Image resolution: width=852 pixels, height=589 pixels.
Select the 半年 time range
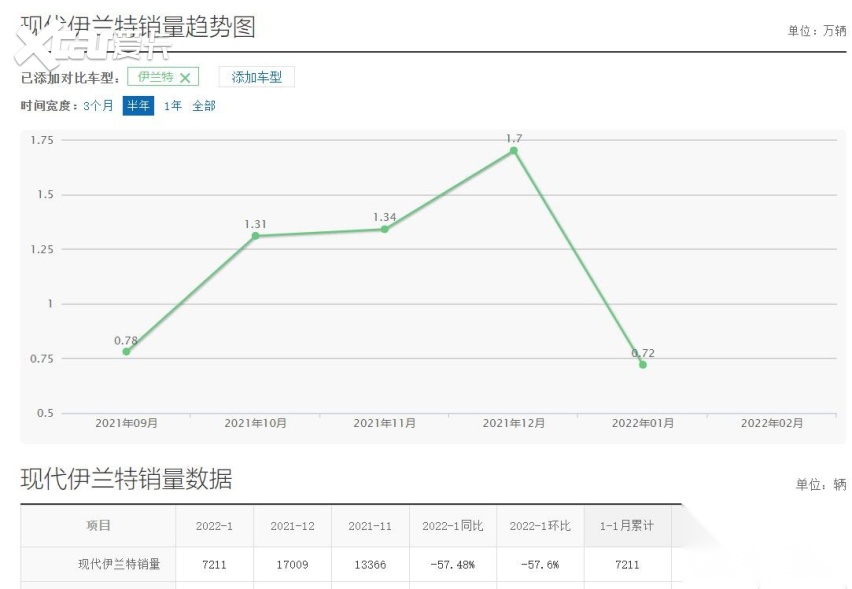click(x=138, y=105)
